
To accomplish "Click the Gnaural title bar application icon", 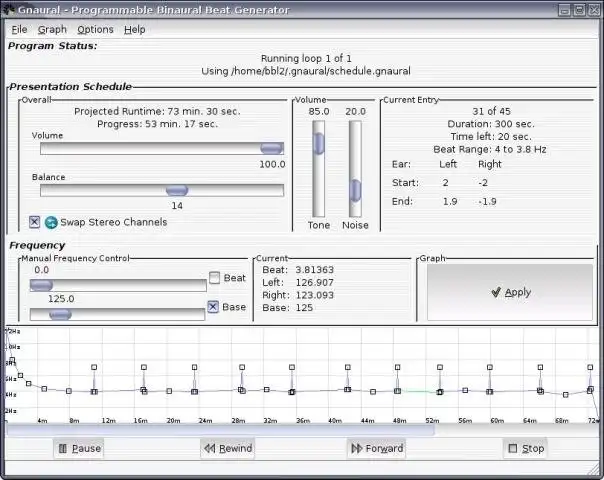I will tap(8, 9).
